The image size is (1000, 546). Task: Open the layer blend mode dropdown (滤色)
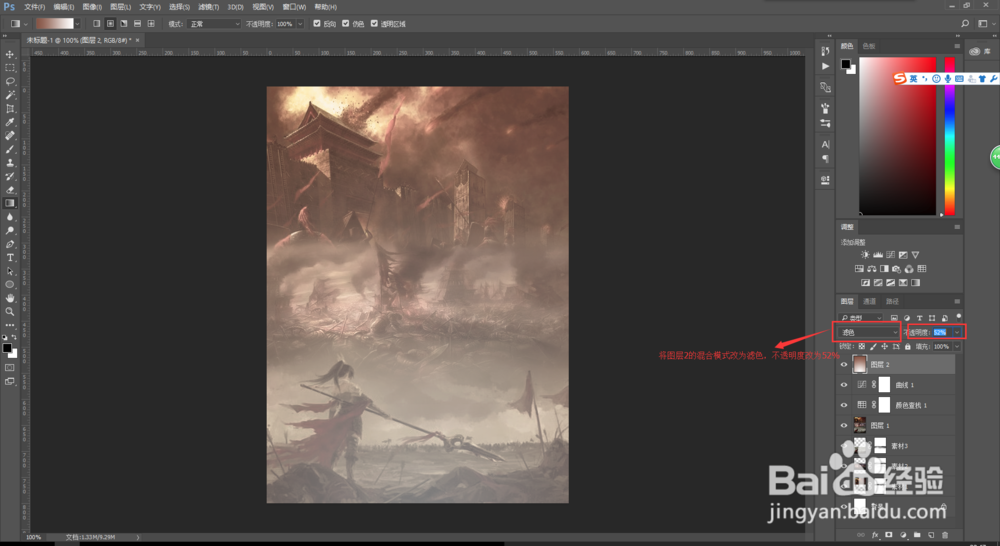point(868,332)
